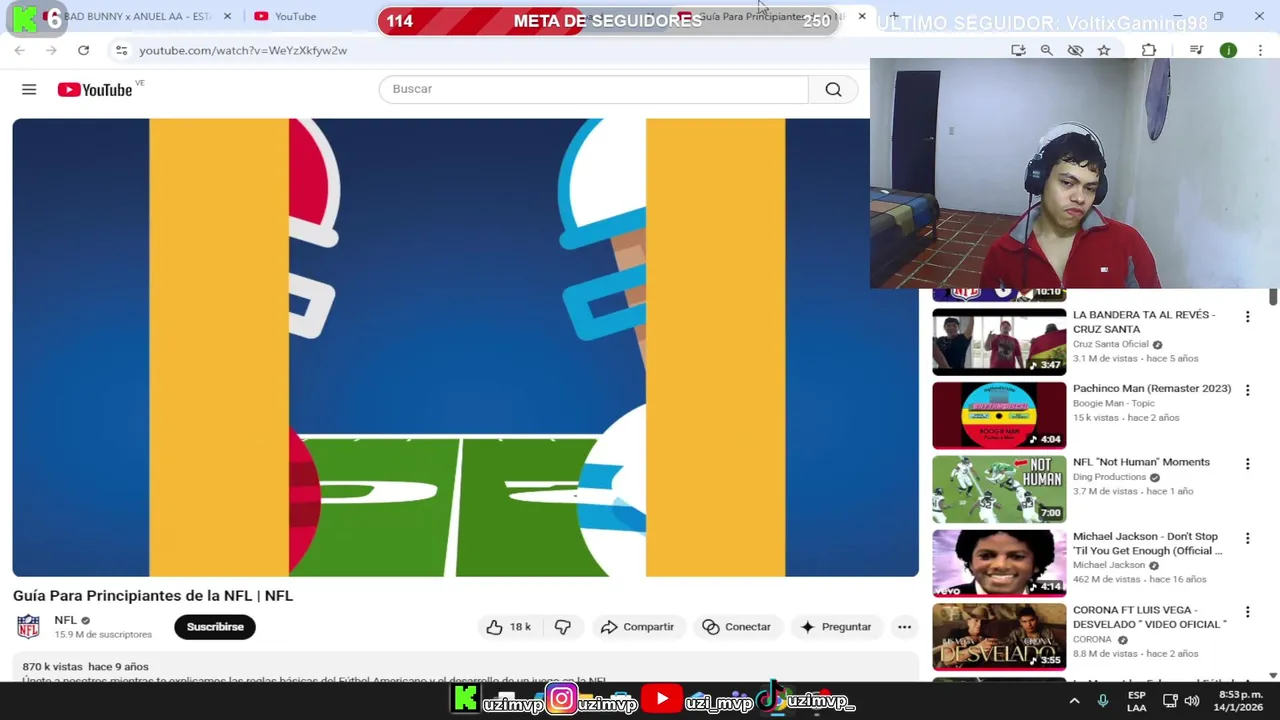Open NFL "Not Human" Moments thumbnail
Image resolution: width=1280 pixels, height=720 pixels.
pos(999,490)
